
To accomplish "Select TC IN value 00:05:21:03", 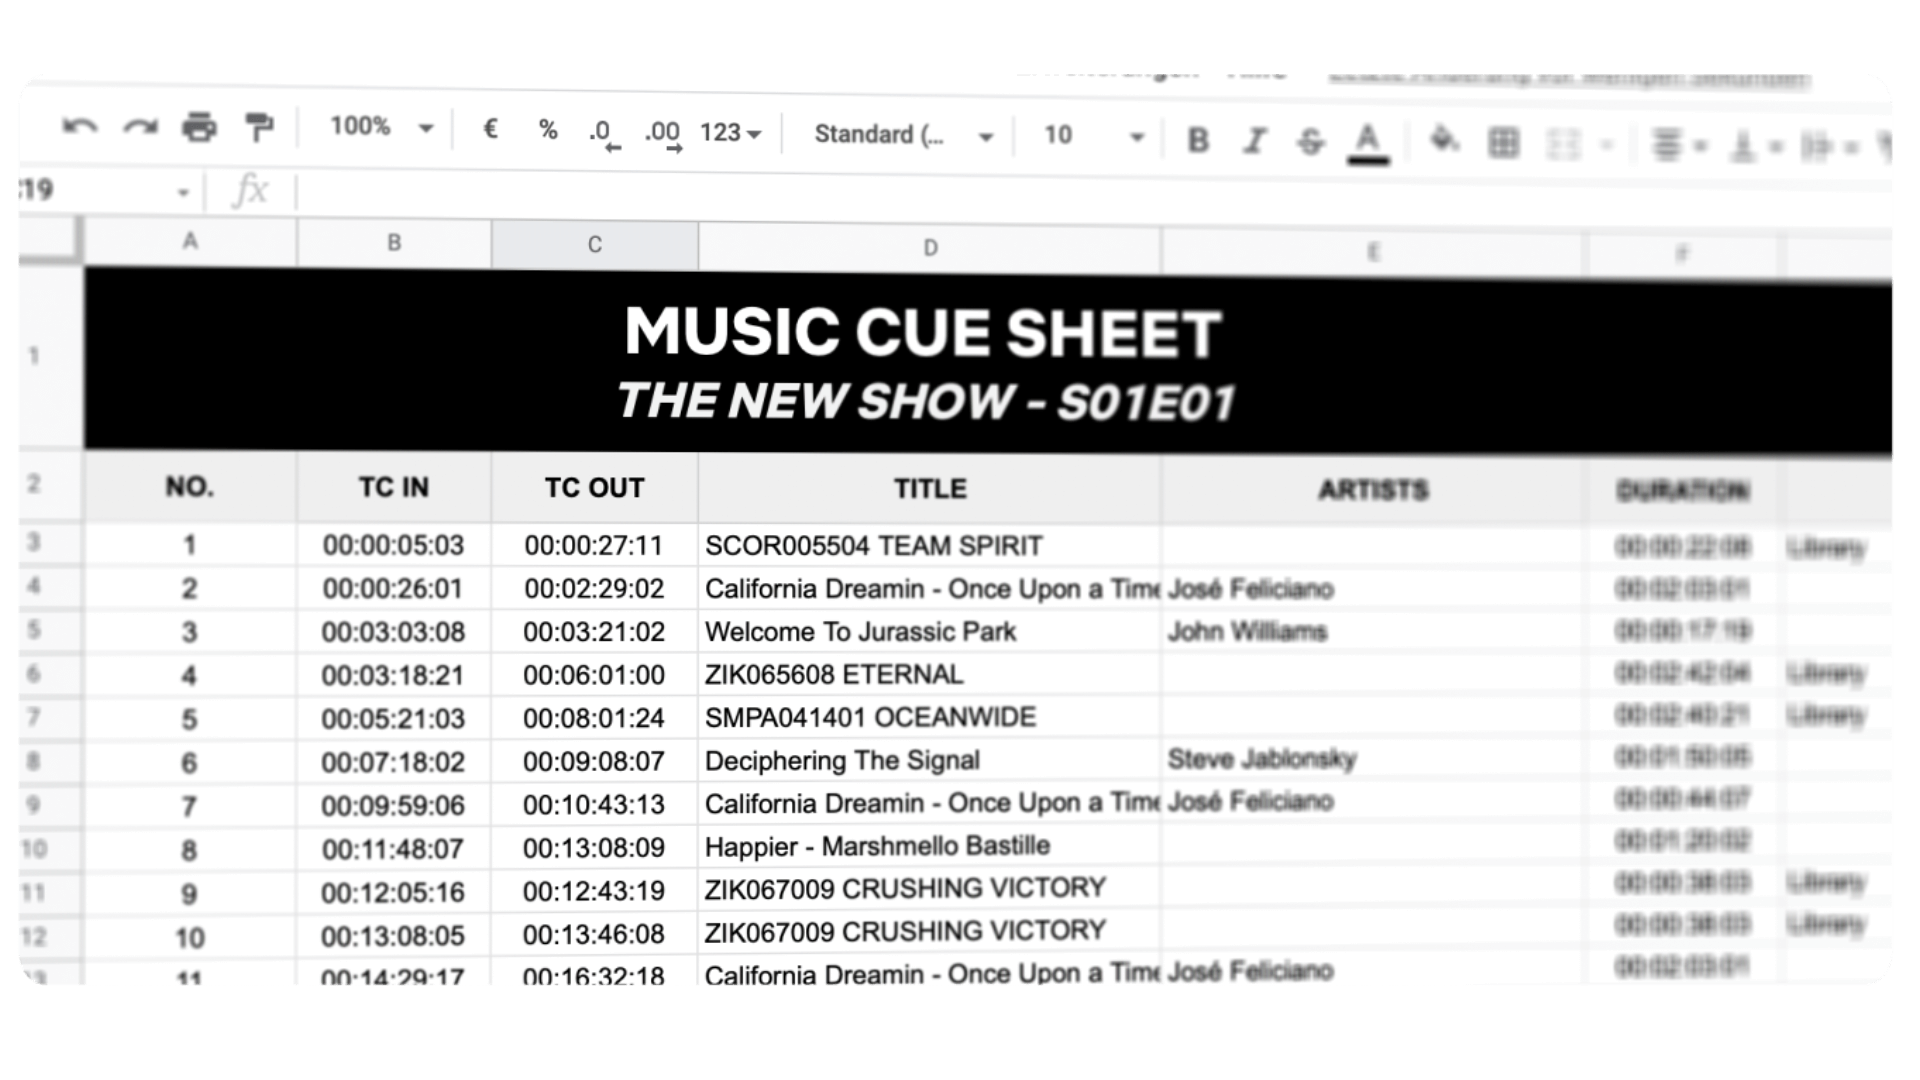I will 394,719.
